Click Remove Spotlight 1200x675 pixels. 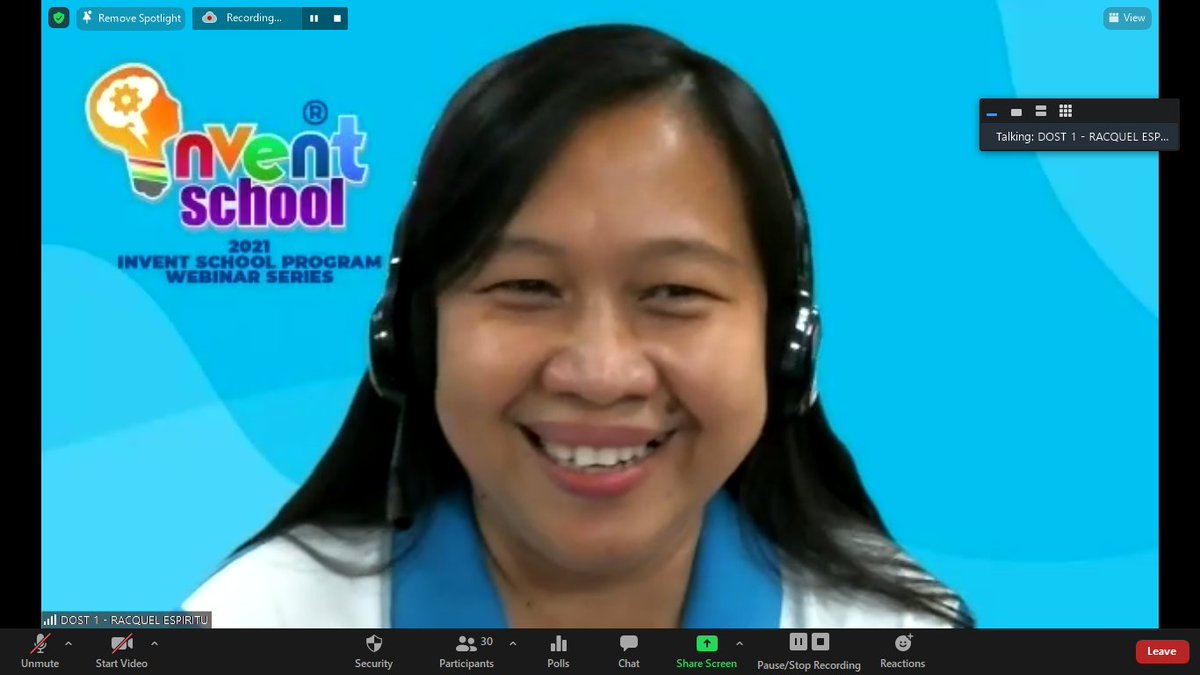click(131, 18)
